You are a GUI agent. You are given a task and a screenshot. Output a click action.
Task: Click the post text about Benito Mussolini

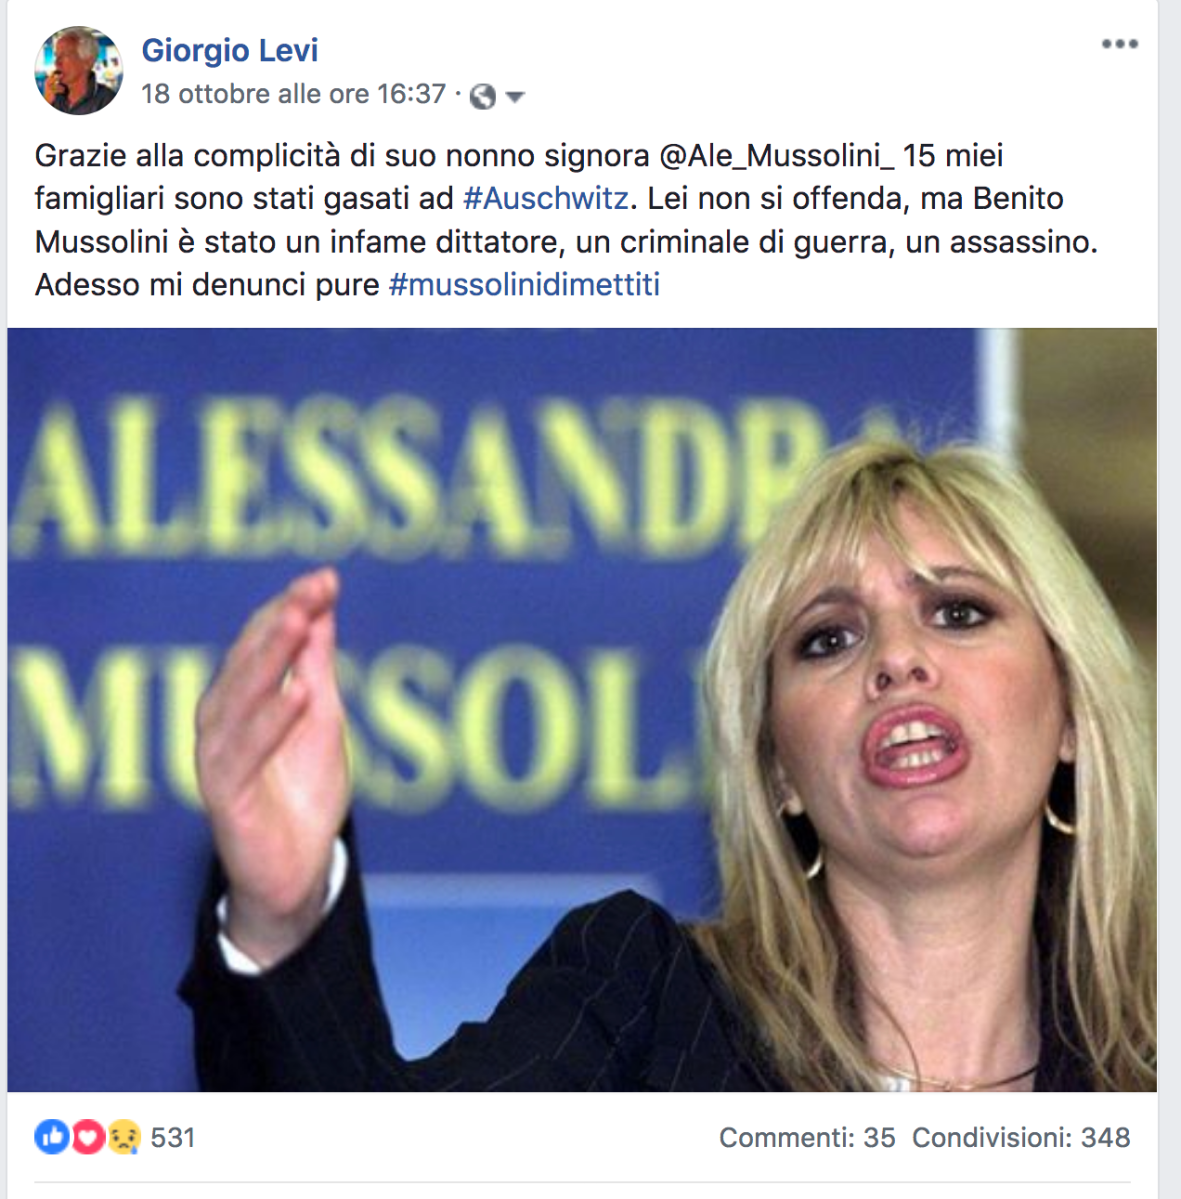click(566, 220)
